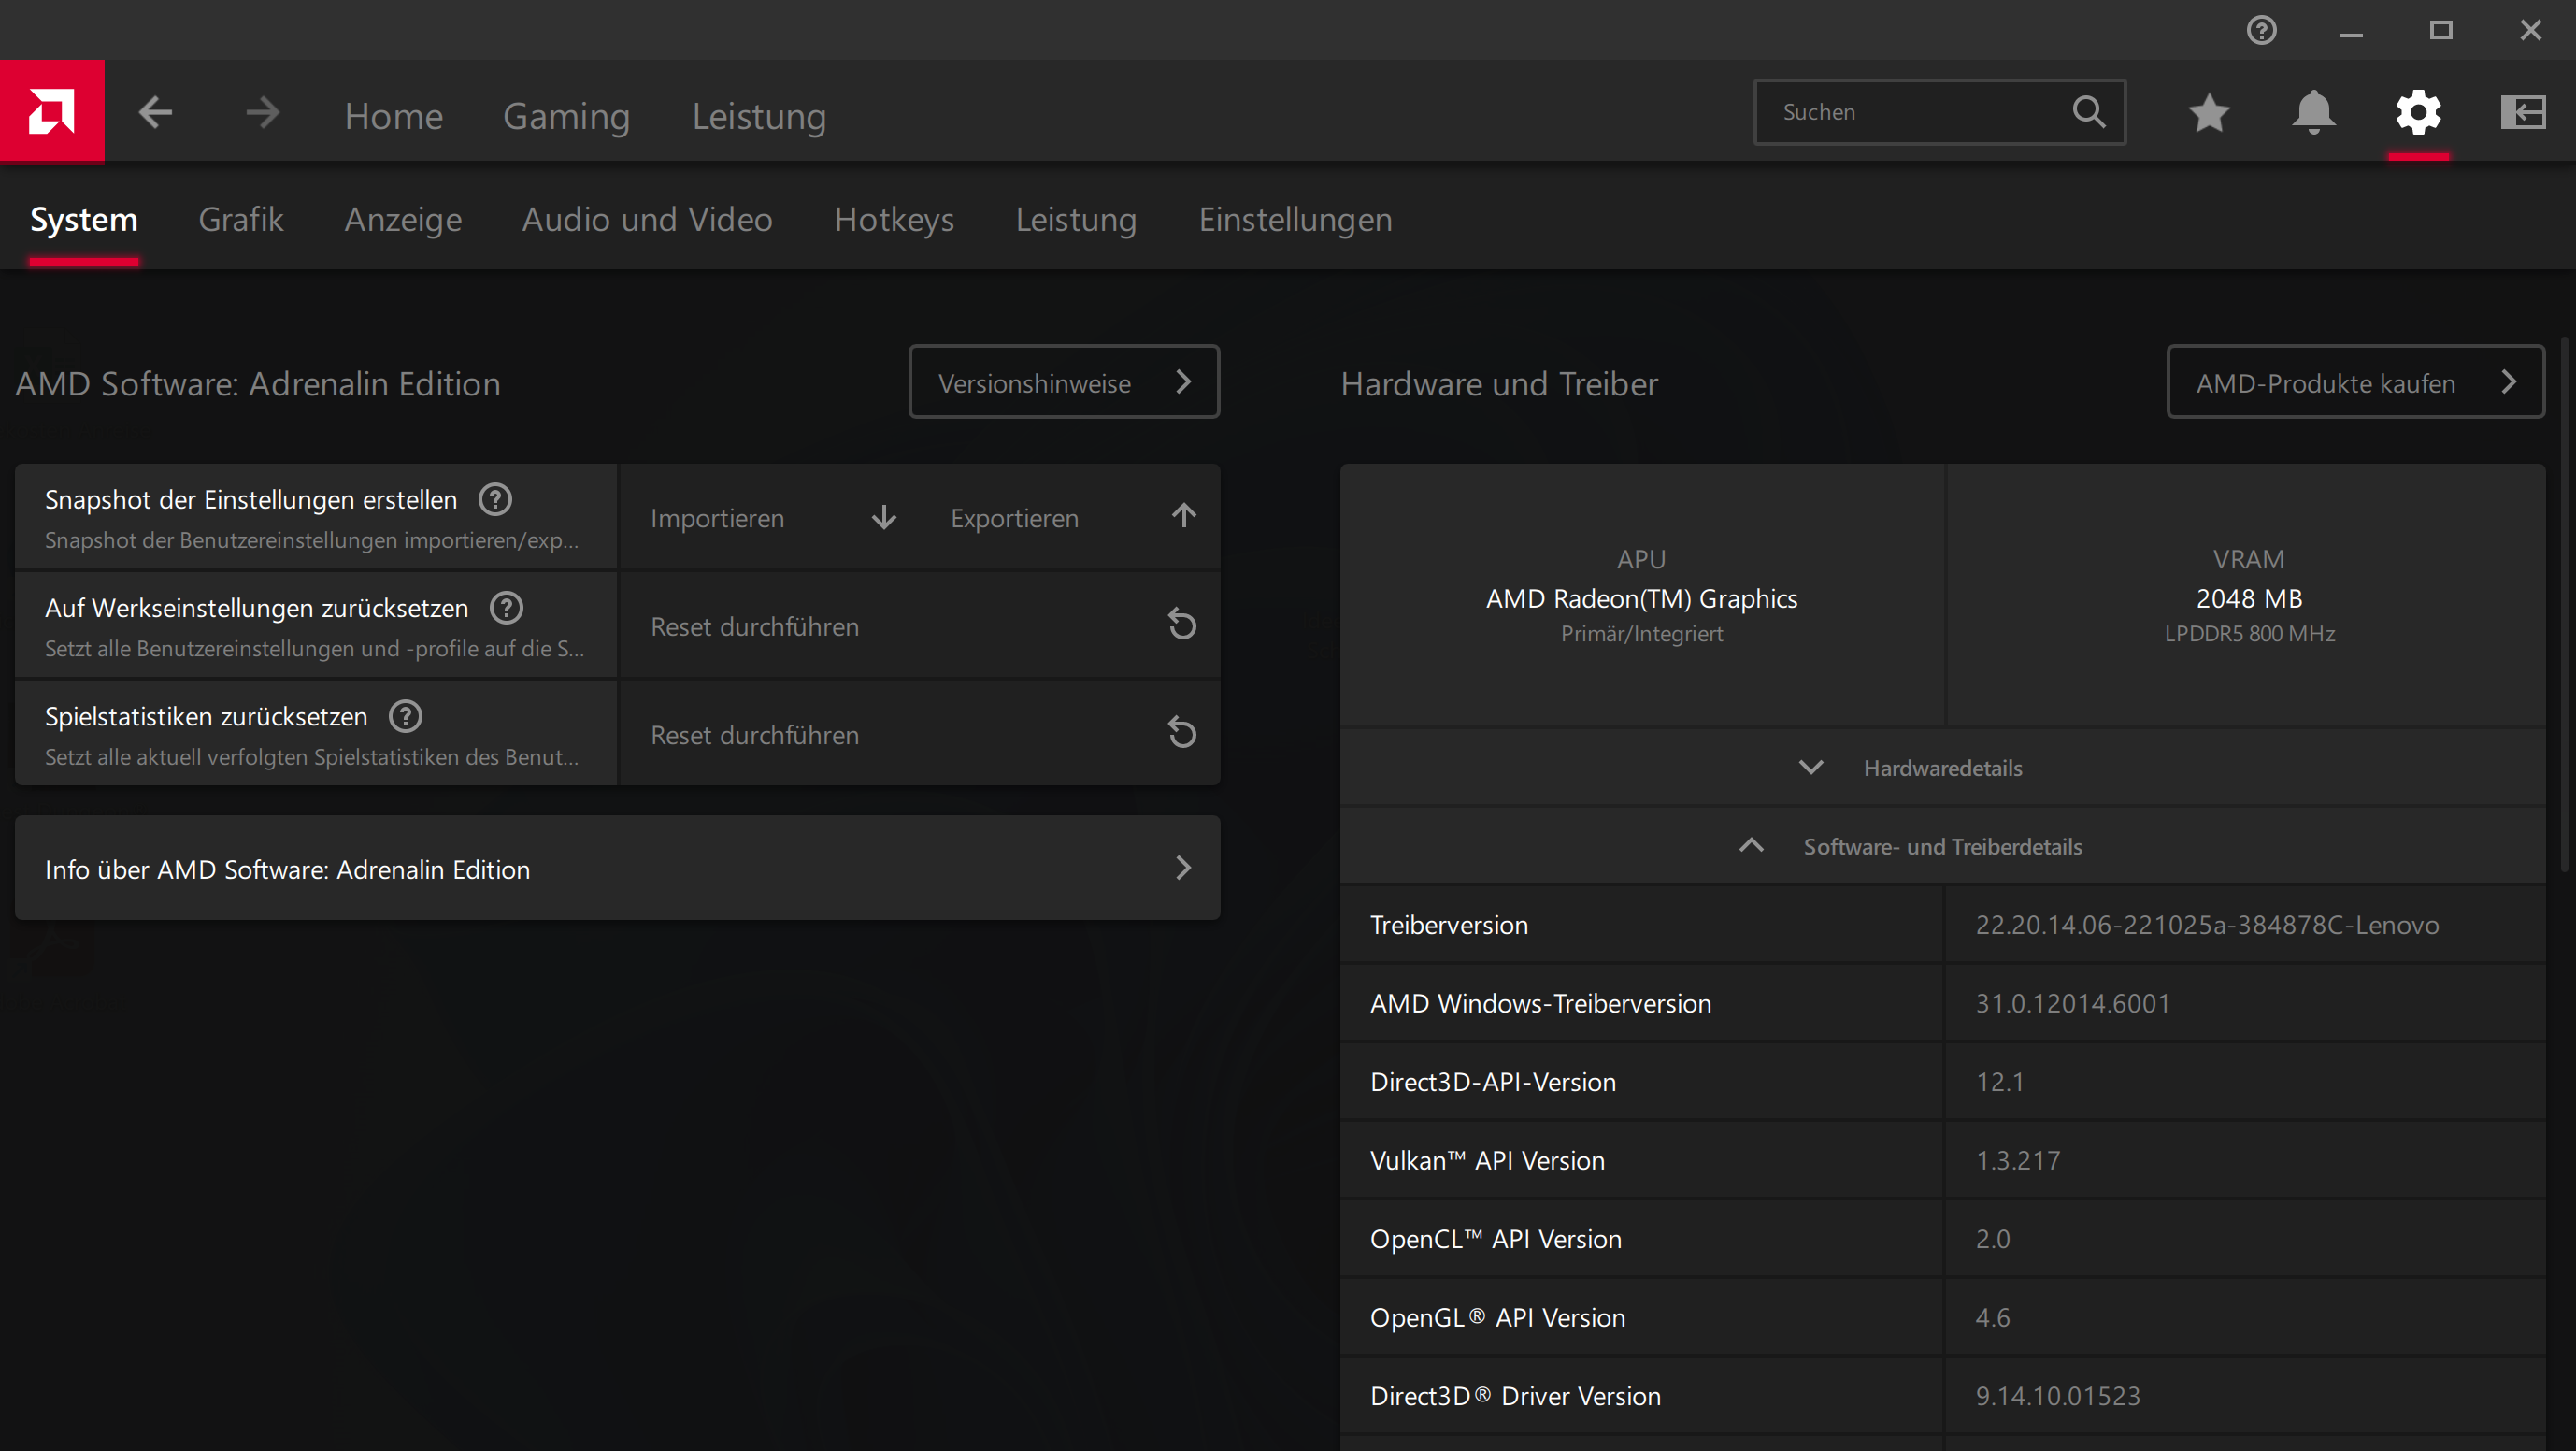Click the Direct3D® Driver Version label

pos(1515,1396)
